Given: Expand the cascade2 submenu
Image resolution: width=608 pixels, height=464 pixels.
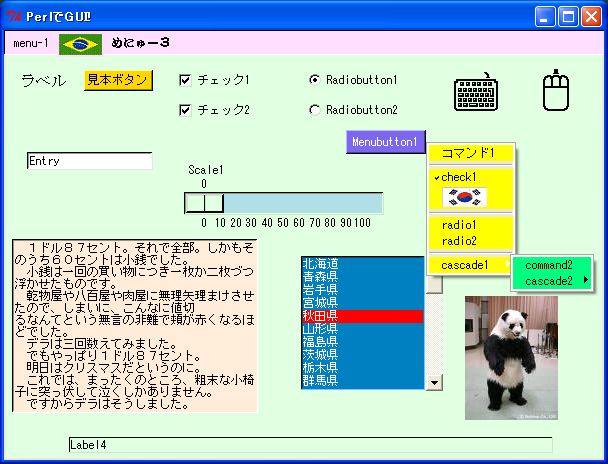Looking at the screenshot, I should pyautogui.click(x=552, y=281).
